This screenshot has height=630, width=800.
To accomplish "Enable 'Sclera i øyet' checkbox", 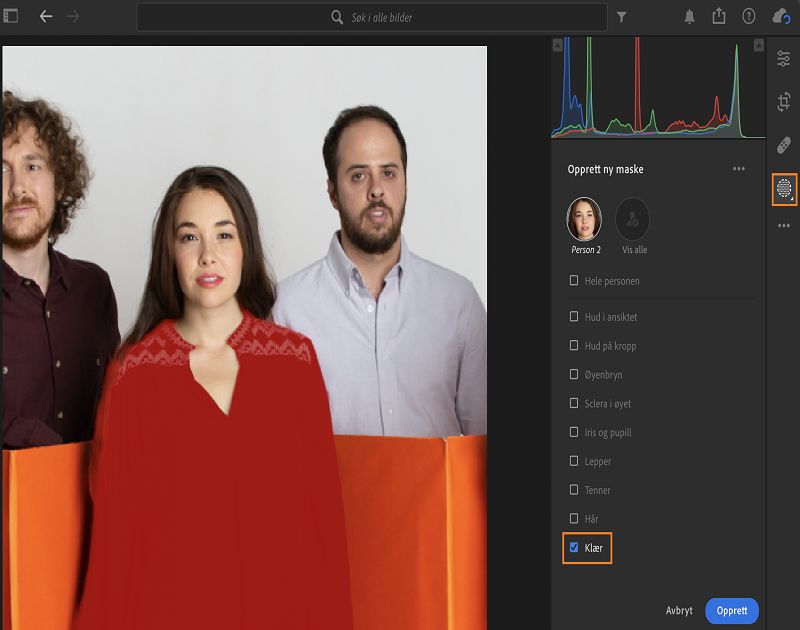I will tap(574, 403).
